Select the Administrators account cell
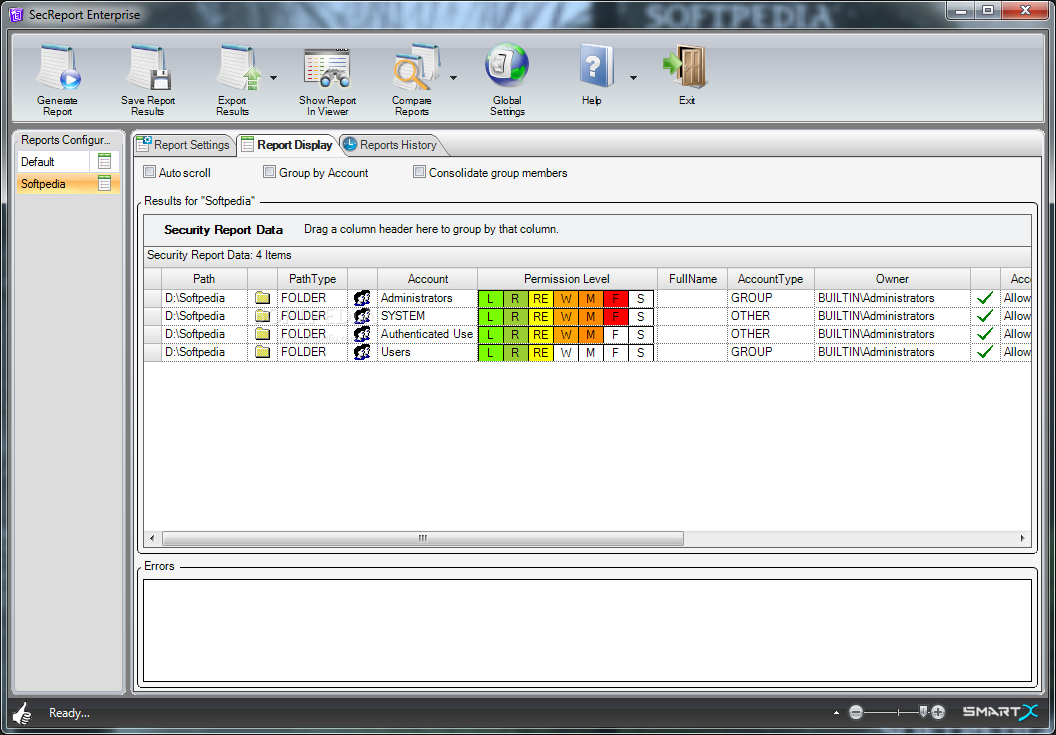The image size is (1056, 735). click(428, 298)
